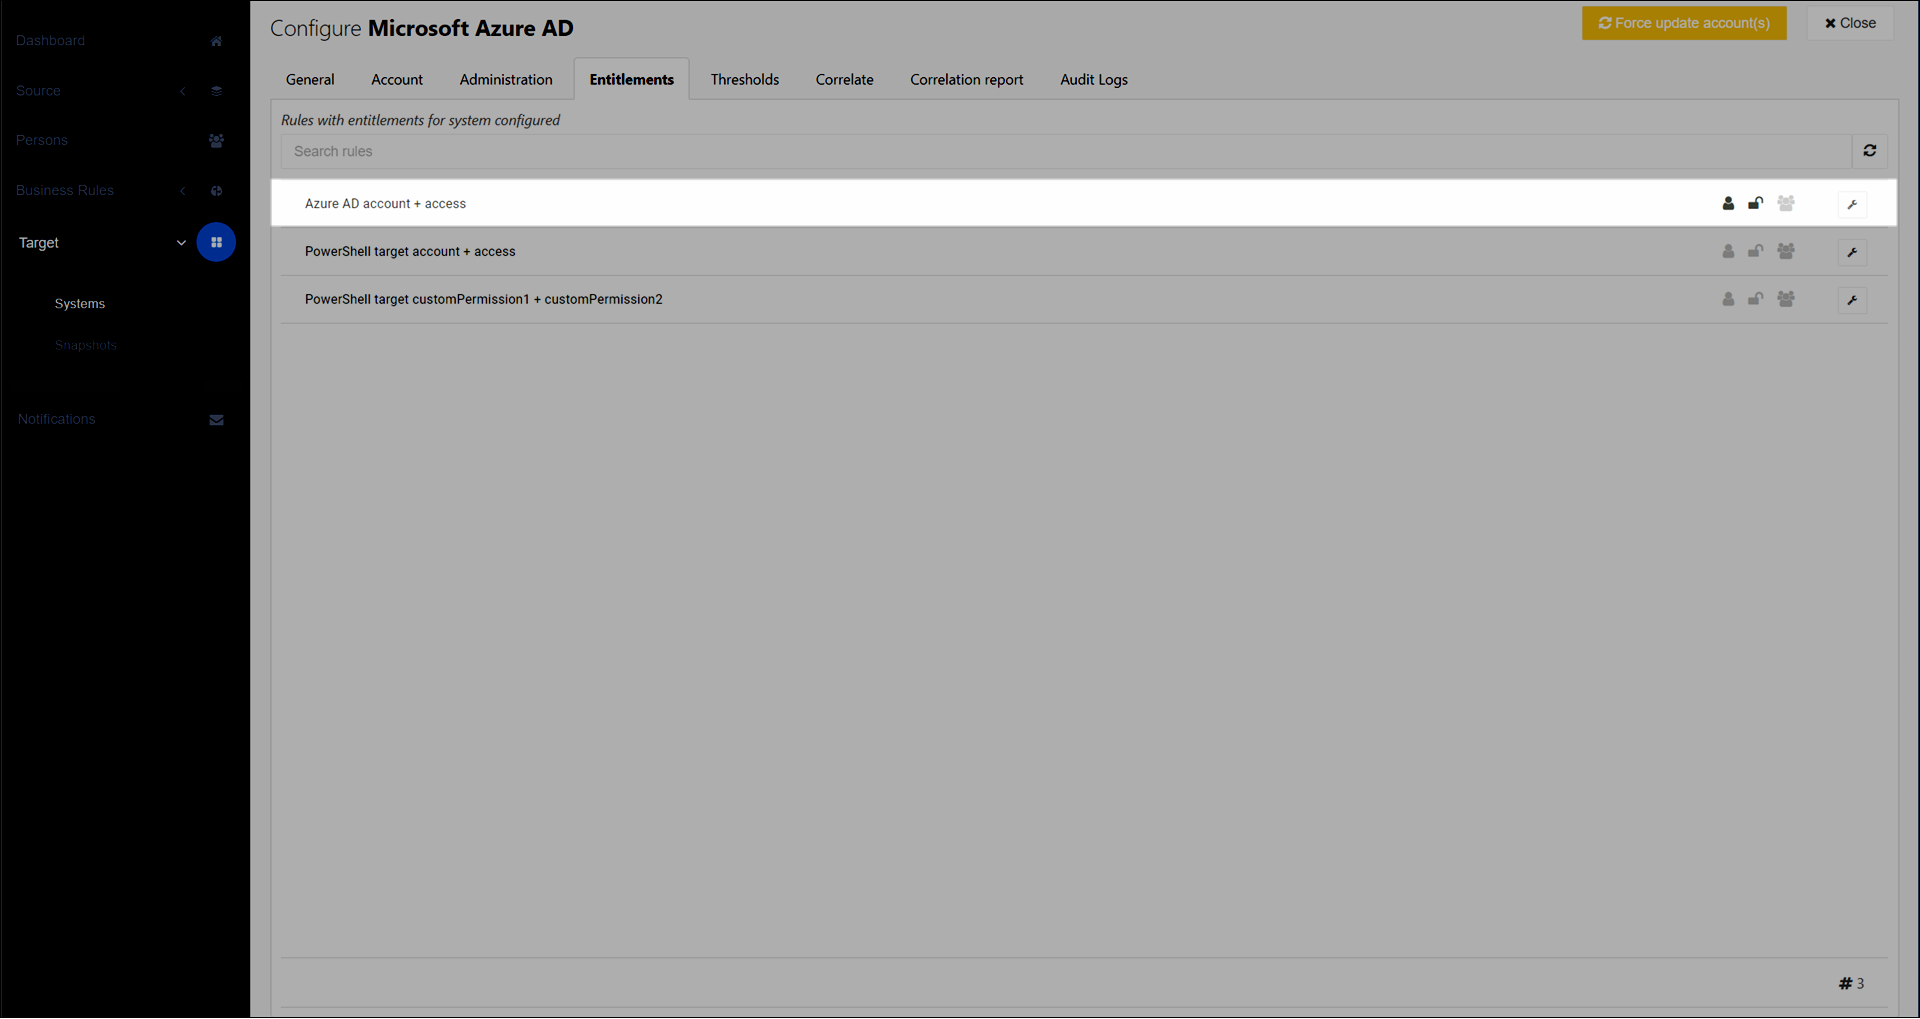
Task: Open Snapshots under Target
Action: point(86,346)
